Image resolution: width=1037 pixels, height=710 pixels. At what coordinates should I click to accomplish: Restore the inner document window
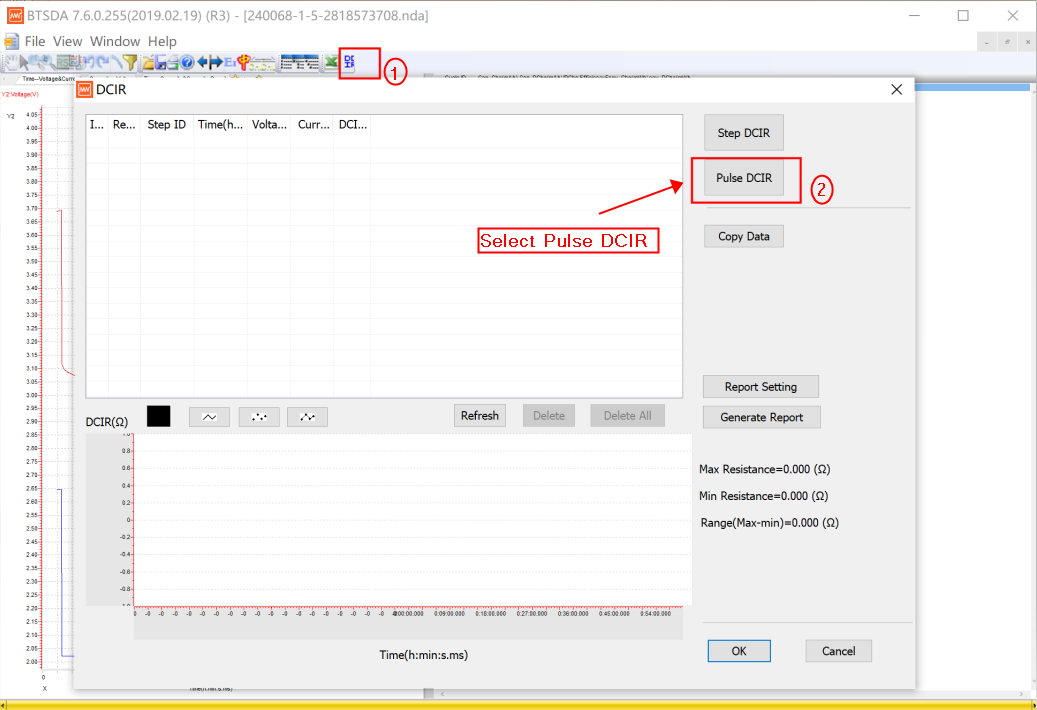coord(1007,42)
